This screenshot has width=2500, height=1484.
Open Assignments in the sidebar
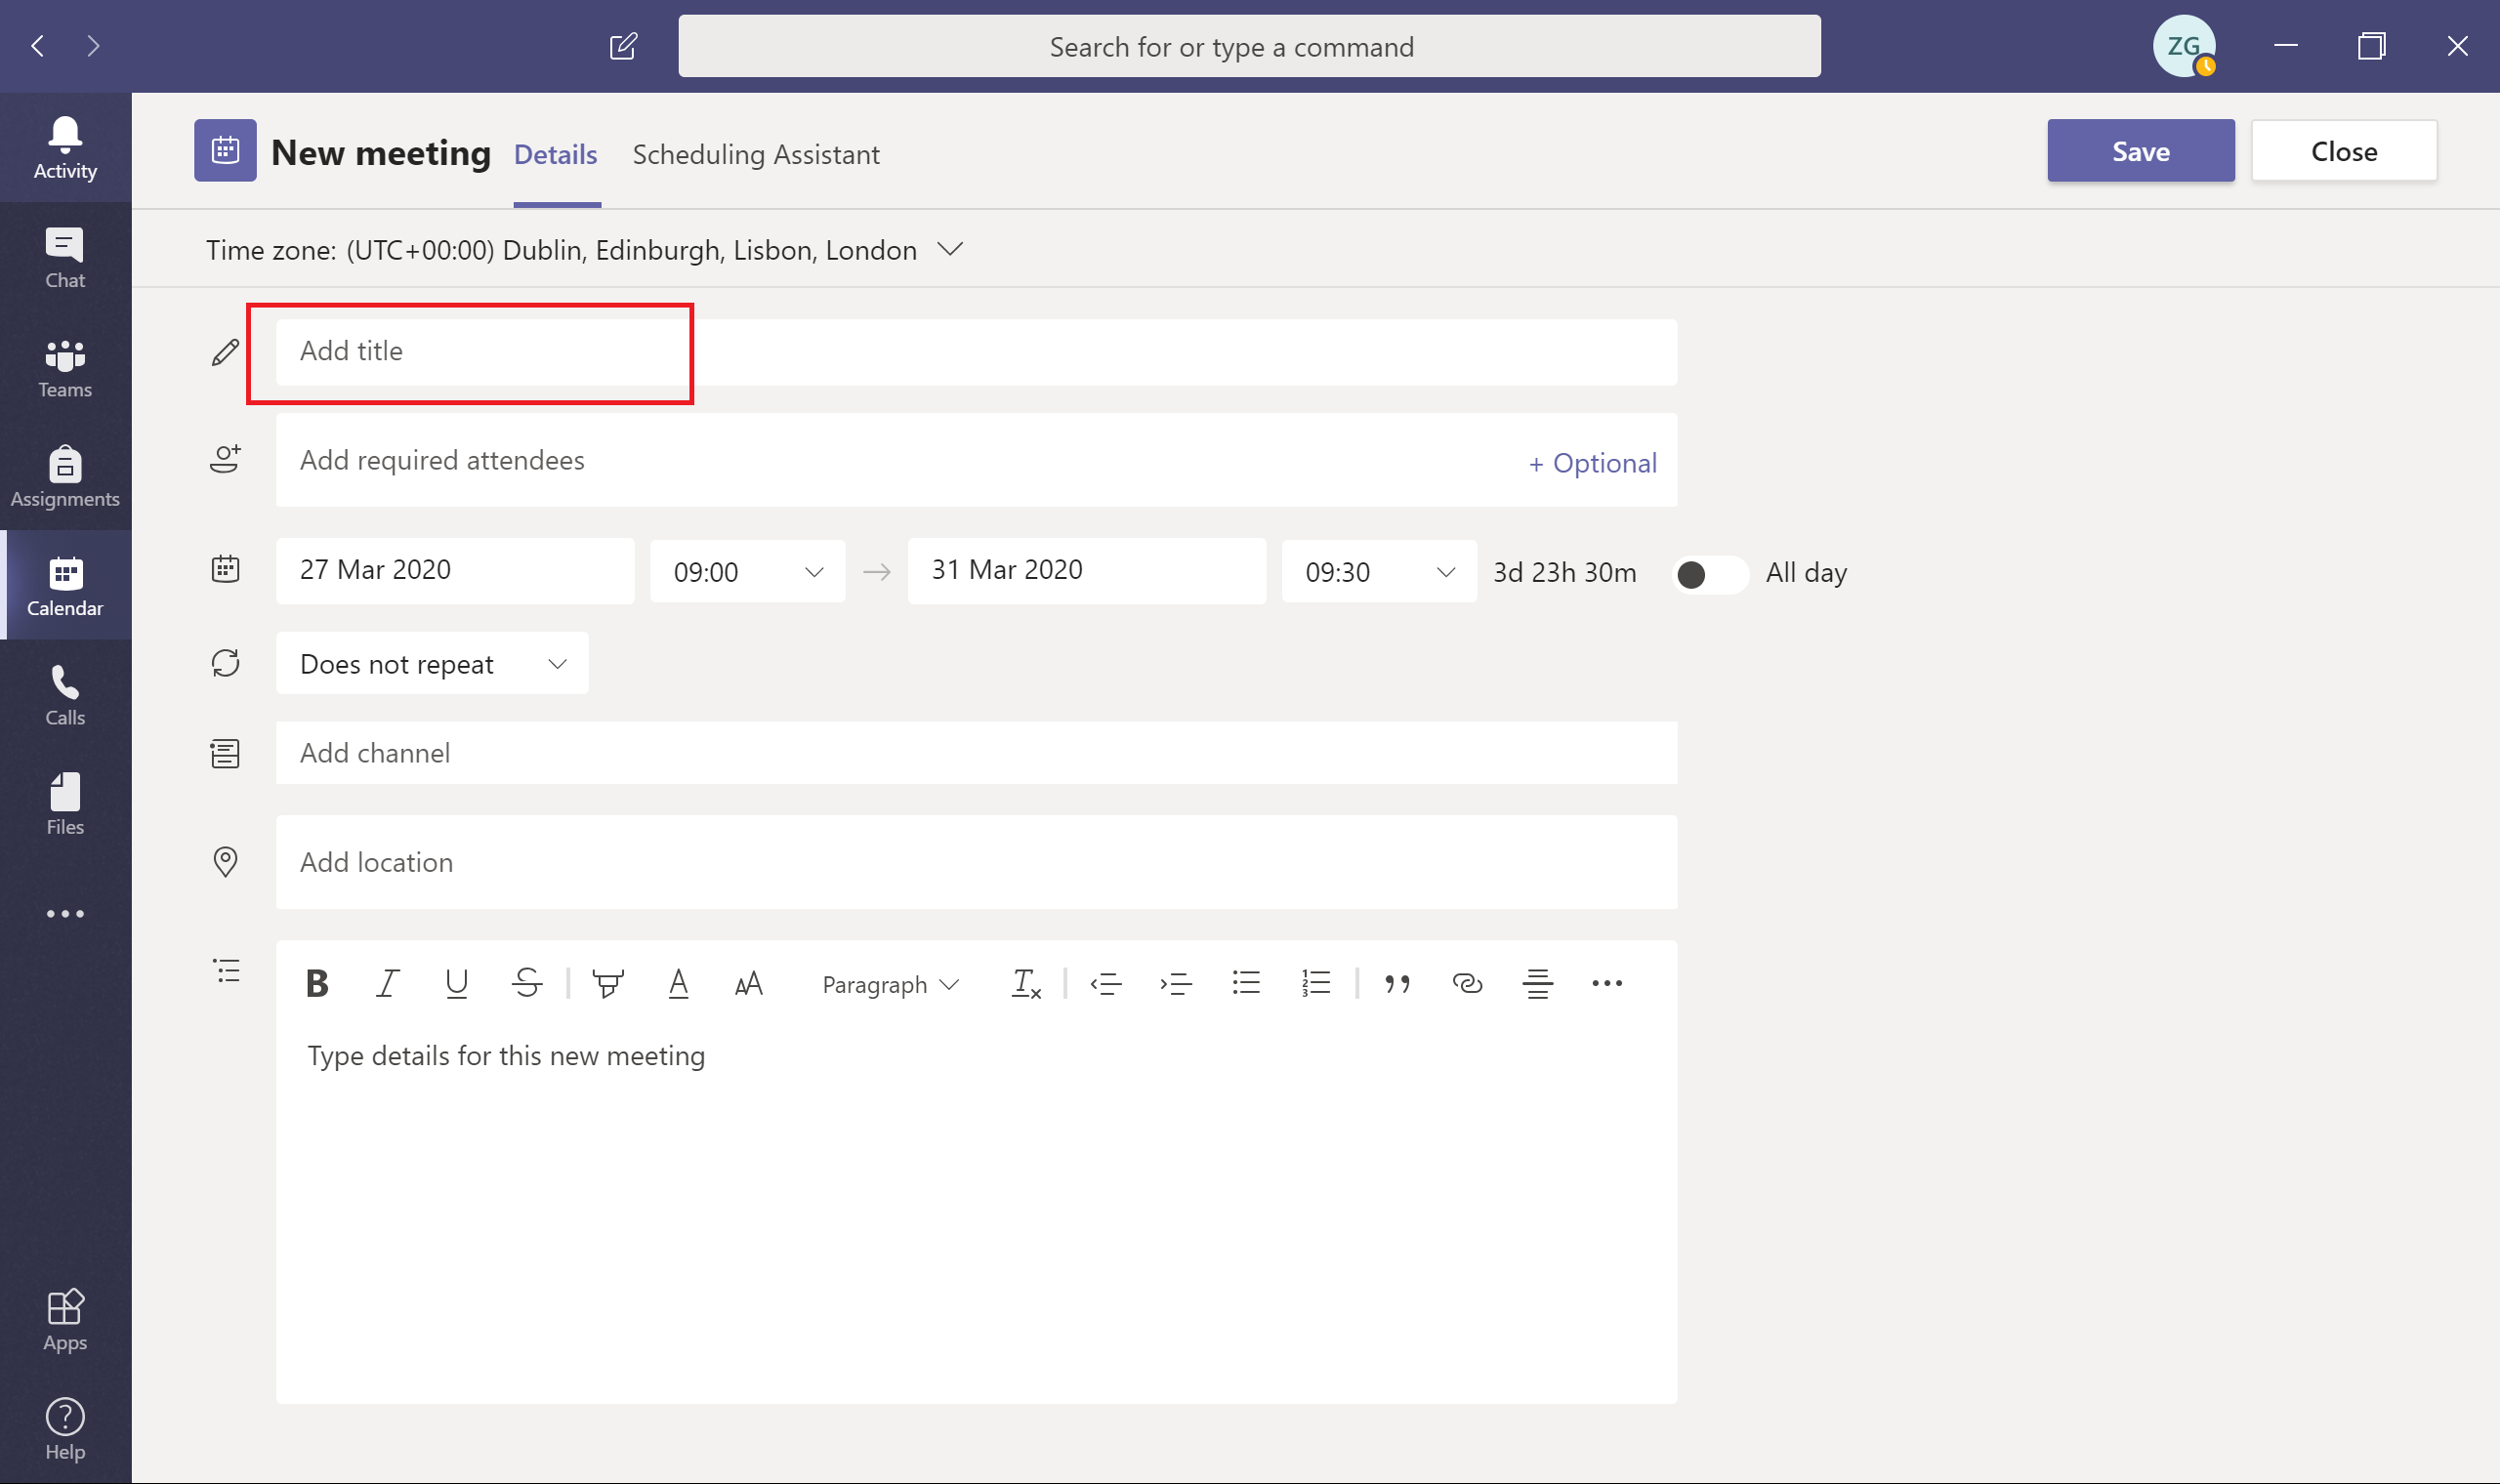tap(65, 476)
